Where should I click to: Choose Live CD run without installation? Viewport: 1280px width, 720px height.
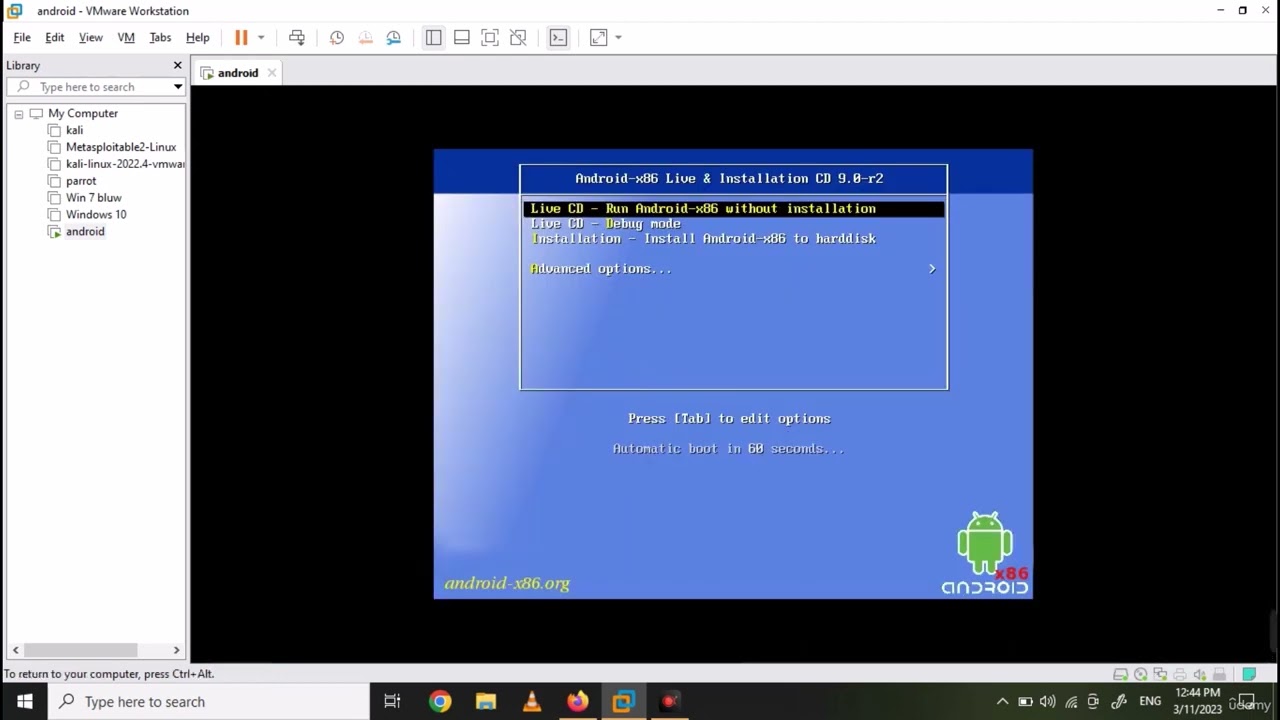(x=733, y=209)
